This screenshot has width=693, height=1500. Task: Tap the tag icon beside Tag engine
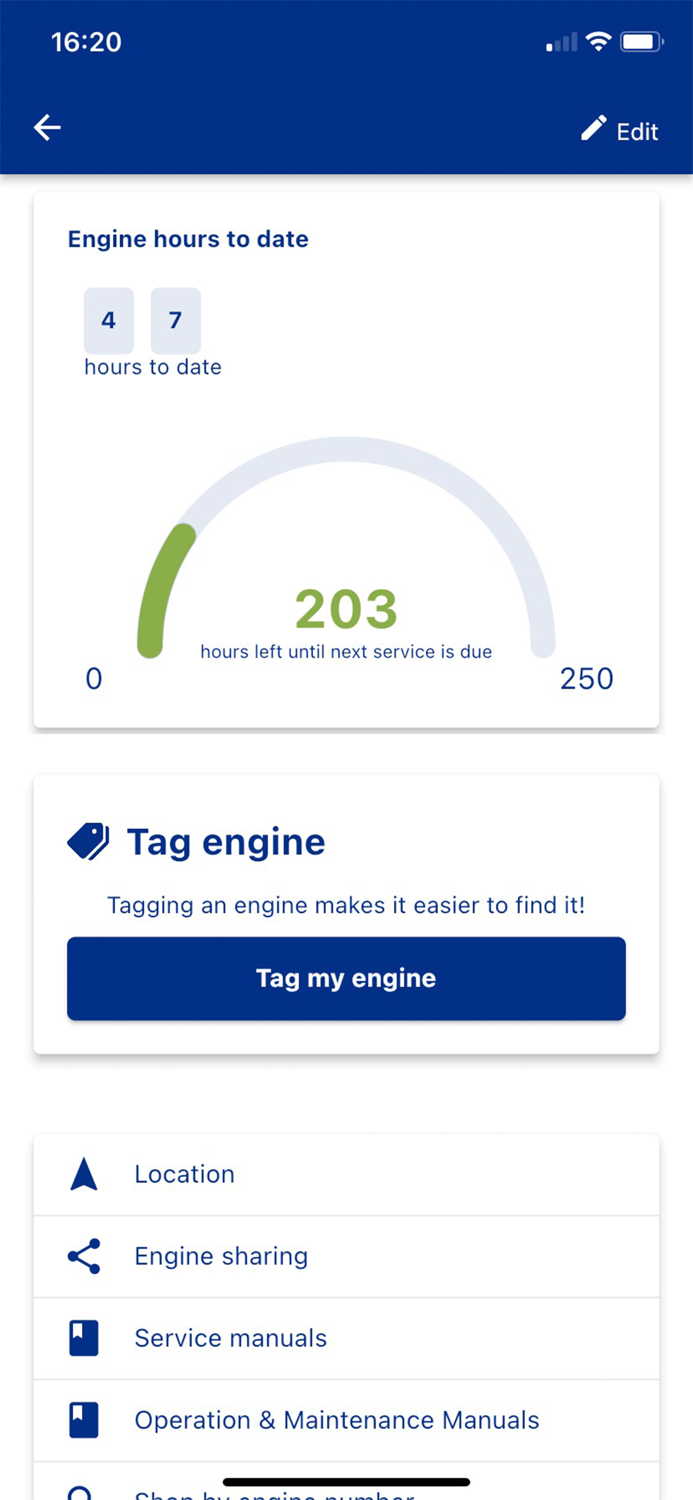(88, 841)
